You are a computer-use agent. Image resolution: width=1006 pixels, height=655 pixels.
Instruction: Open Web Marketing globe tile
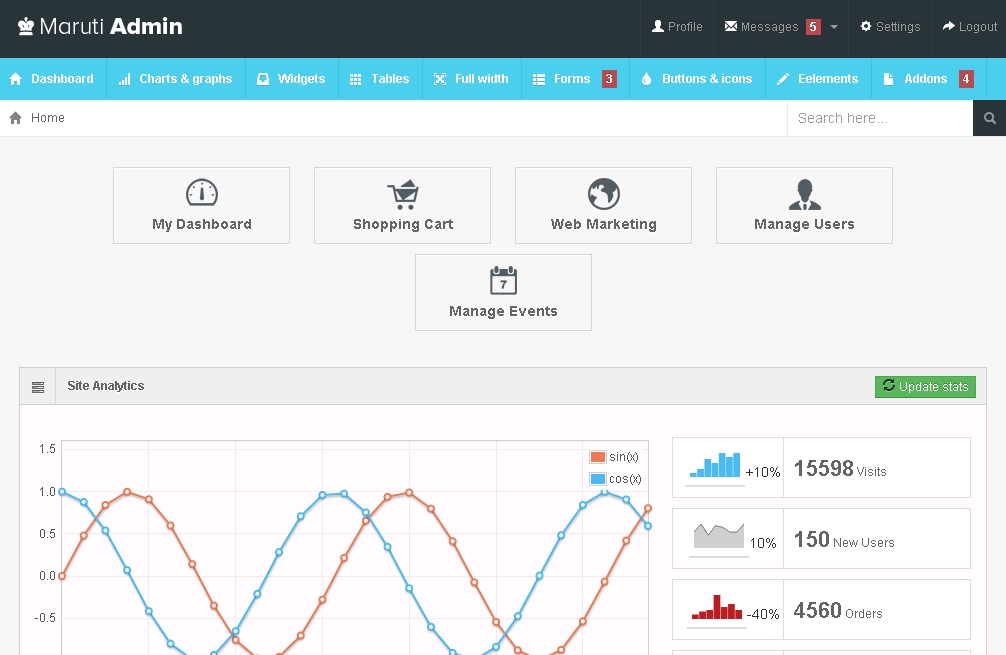point(603,205)
